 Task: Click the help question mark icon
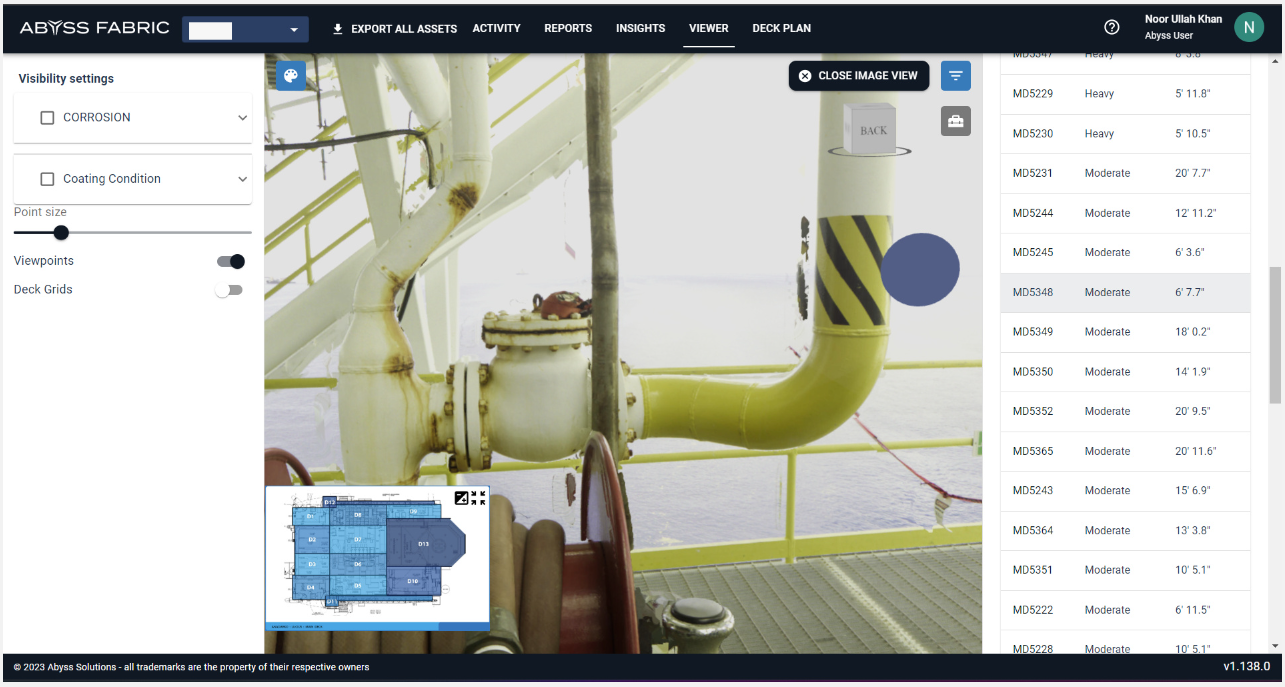pyautogui.click(x=1111, y=28)
